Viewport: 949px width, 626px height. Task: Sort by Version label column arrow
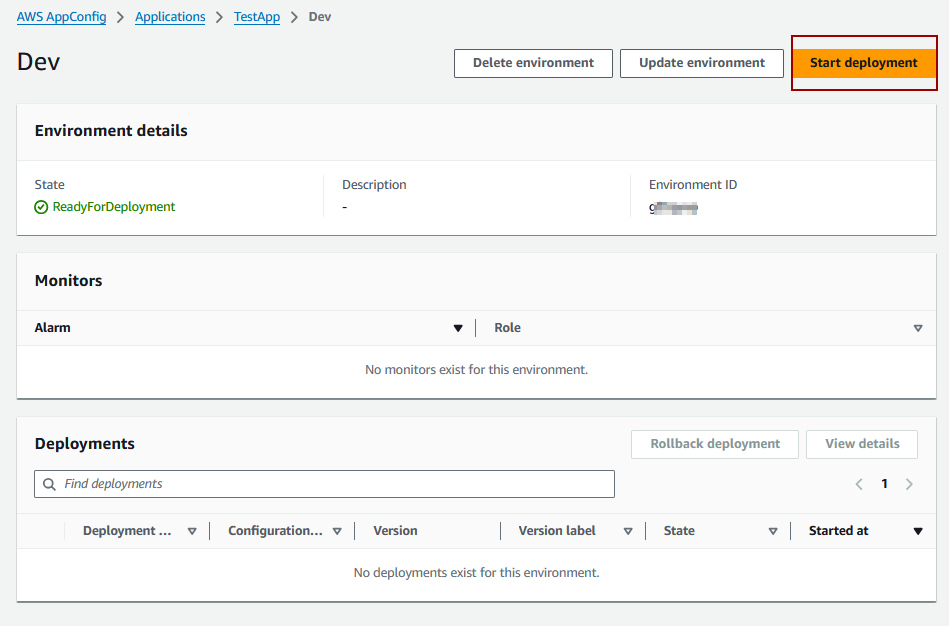[628, 531]
